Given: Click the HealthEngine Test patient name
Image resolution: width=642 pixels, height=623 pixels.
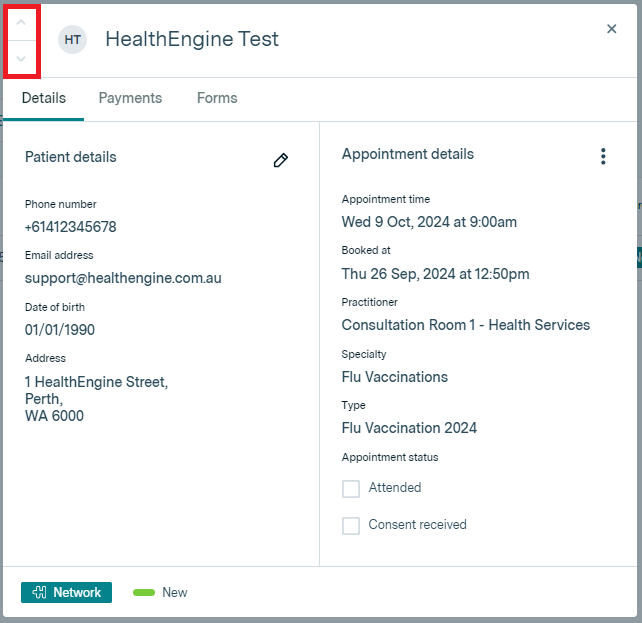Looking at the screenshot, I should coord(192,40).
